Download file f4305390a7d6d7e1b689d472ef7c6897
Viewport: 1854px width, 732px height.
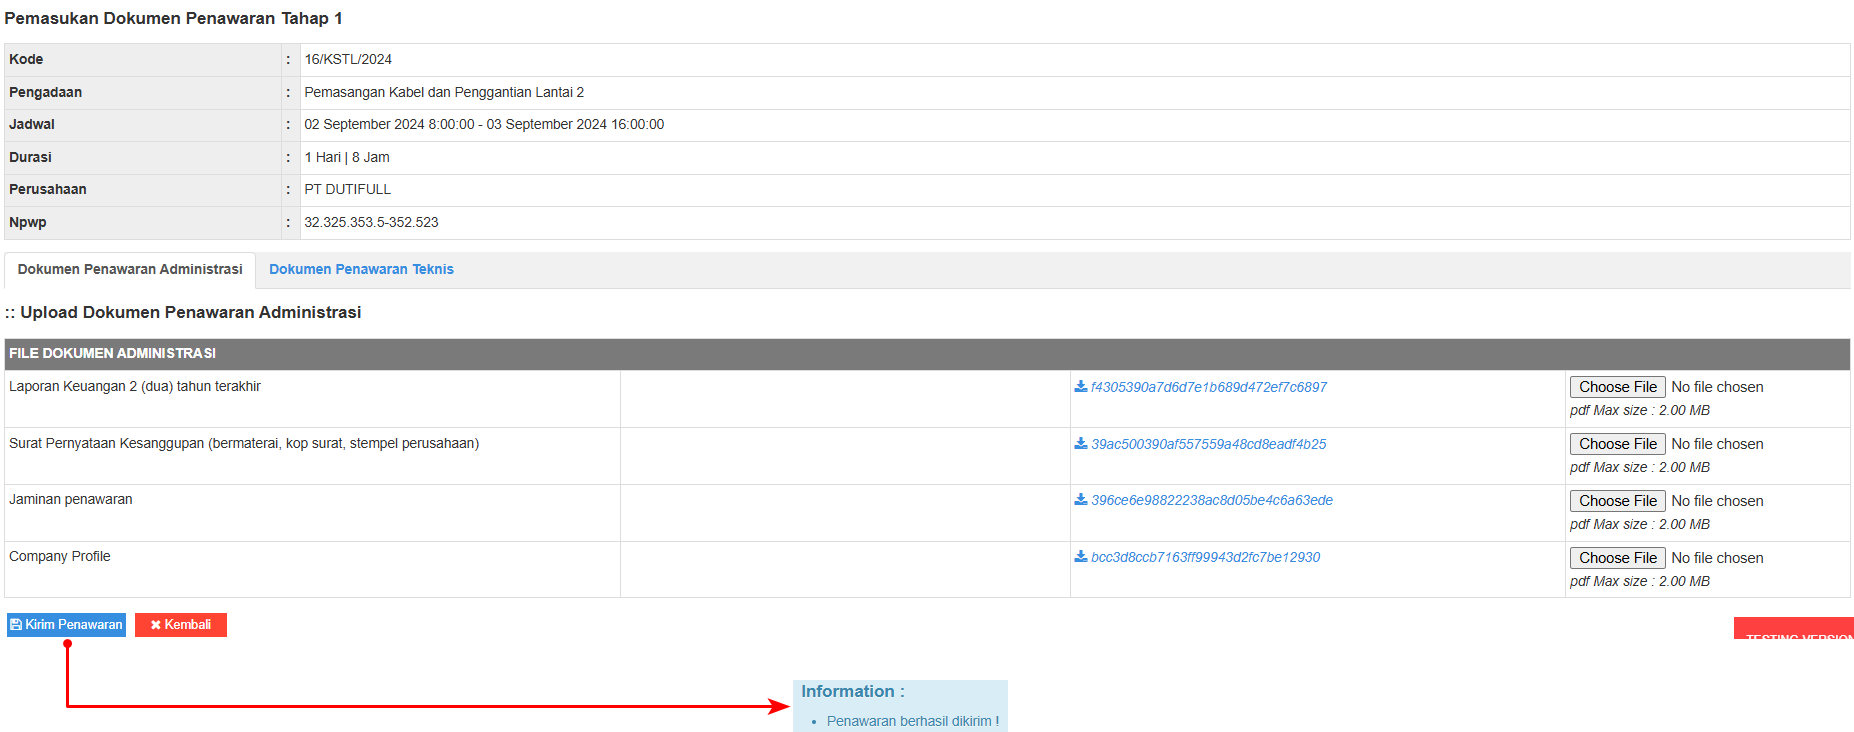[1208, 387]
